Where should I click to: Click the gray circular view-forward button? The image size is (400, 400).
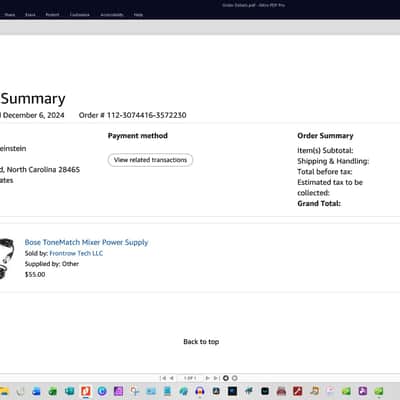coord(235,378)
